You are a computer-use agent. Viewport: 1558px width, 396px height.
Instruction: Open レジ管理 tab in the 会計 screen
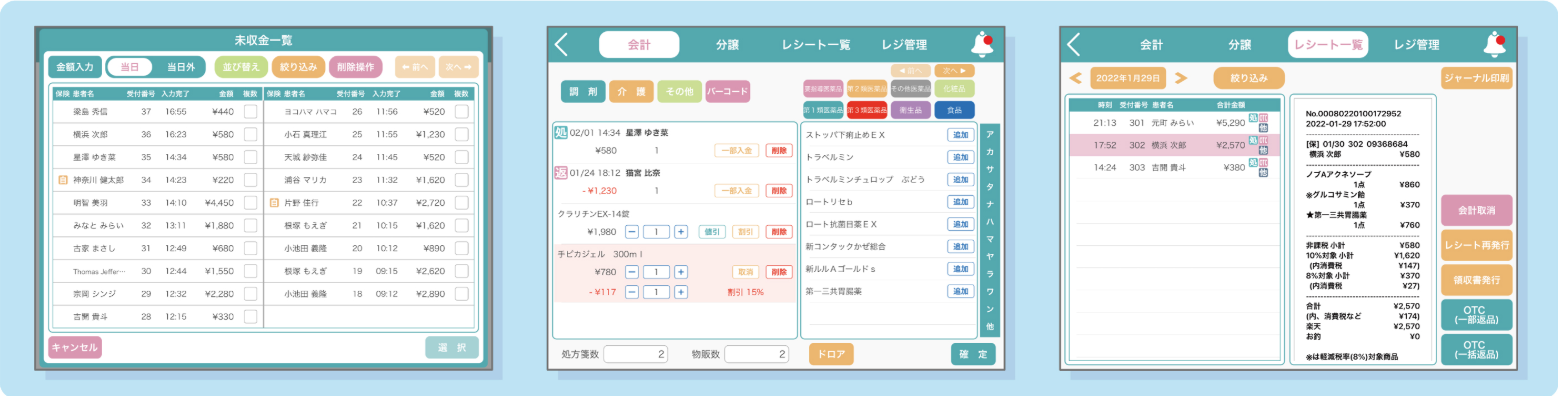click(x=904, y=45)
